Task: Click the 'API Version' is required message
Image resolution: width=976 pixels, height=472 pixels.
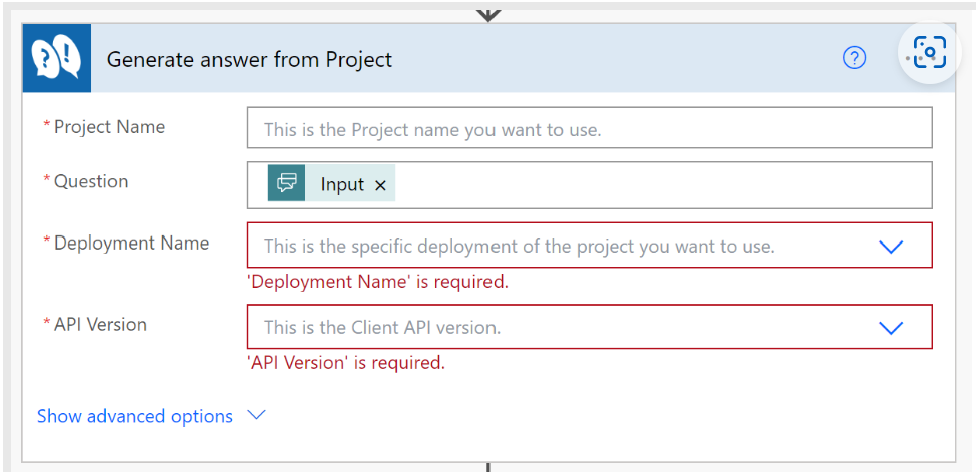Action: (x=346, y=363)
